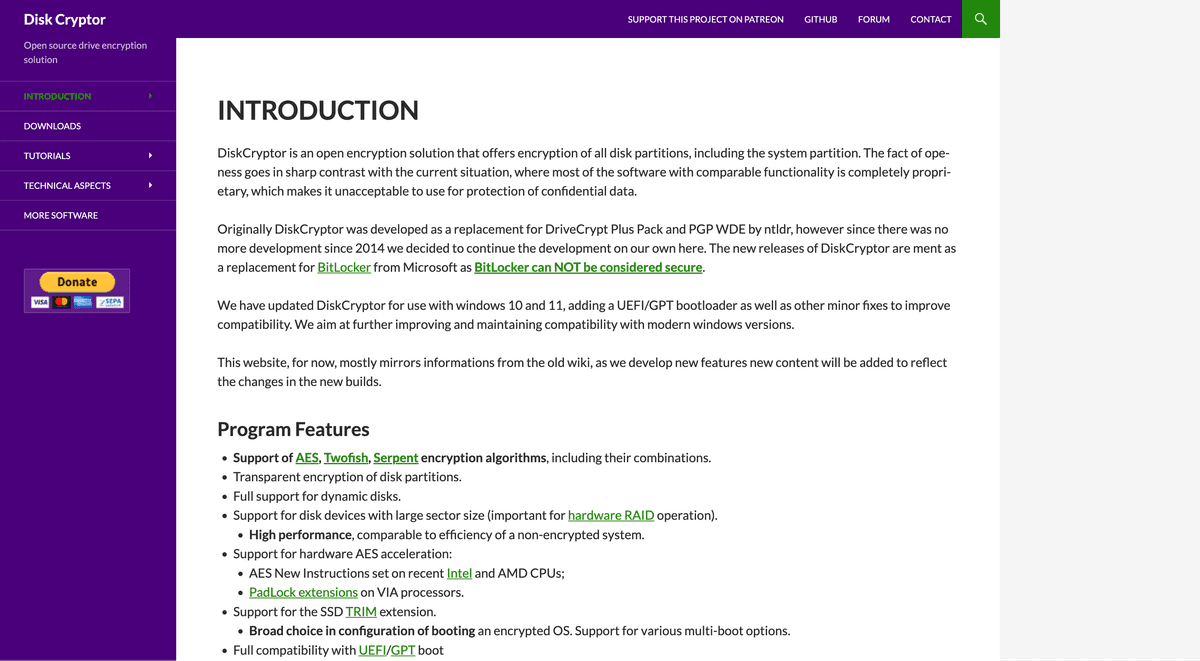Follow the Serpent encryption link
The image size is (1200, 661).
click(395, 458)
